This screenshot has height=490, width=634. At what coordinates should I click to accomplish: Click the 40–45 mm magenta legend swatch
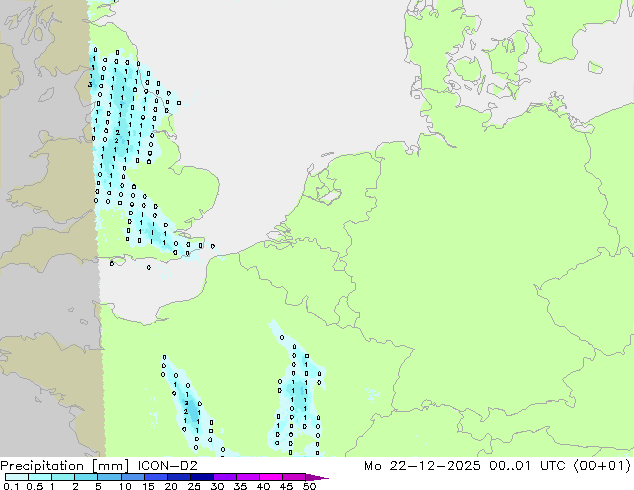pos(271,477)
